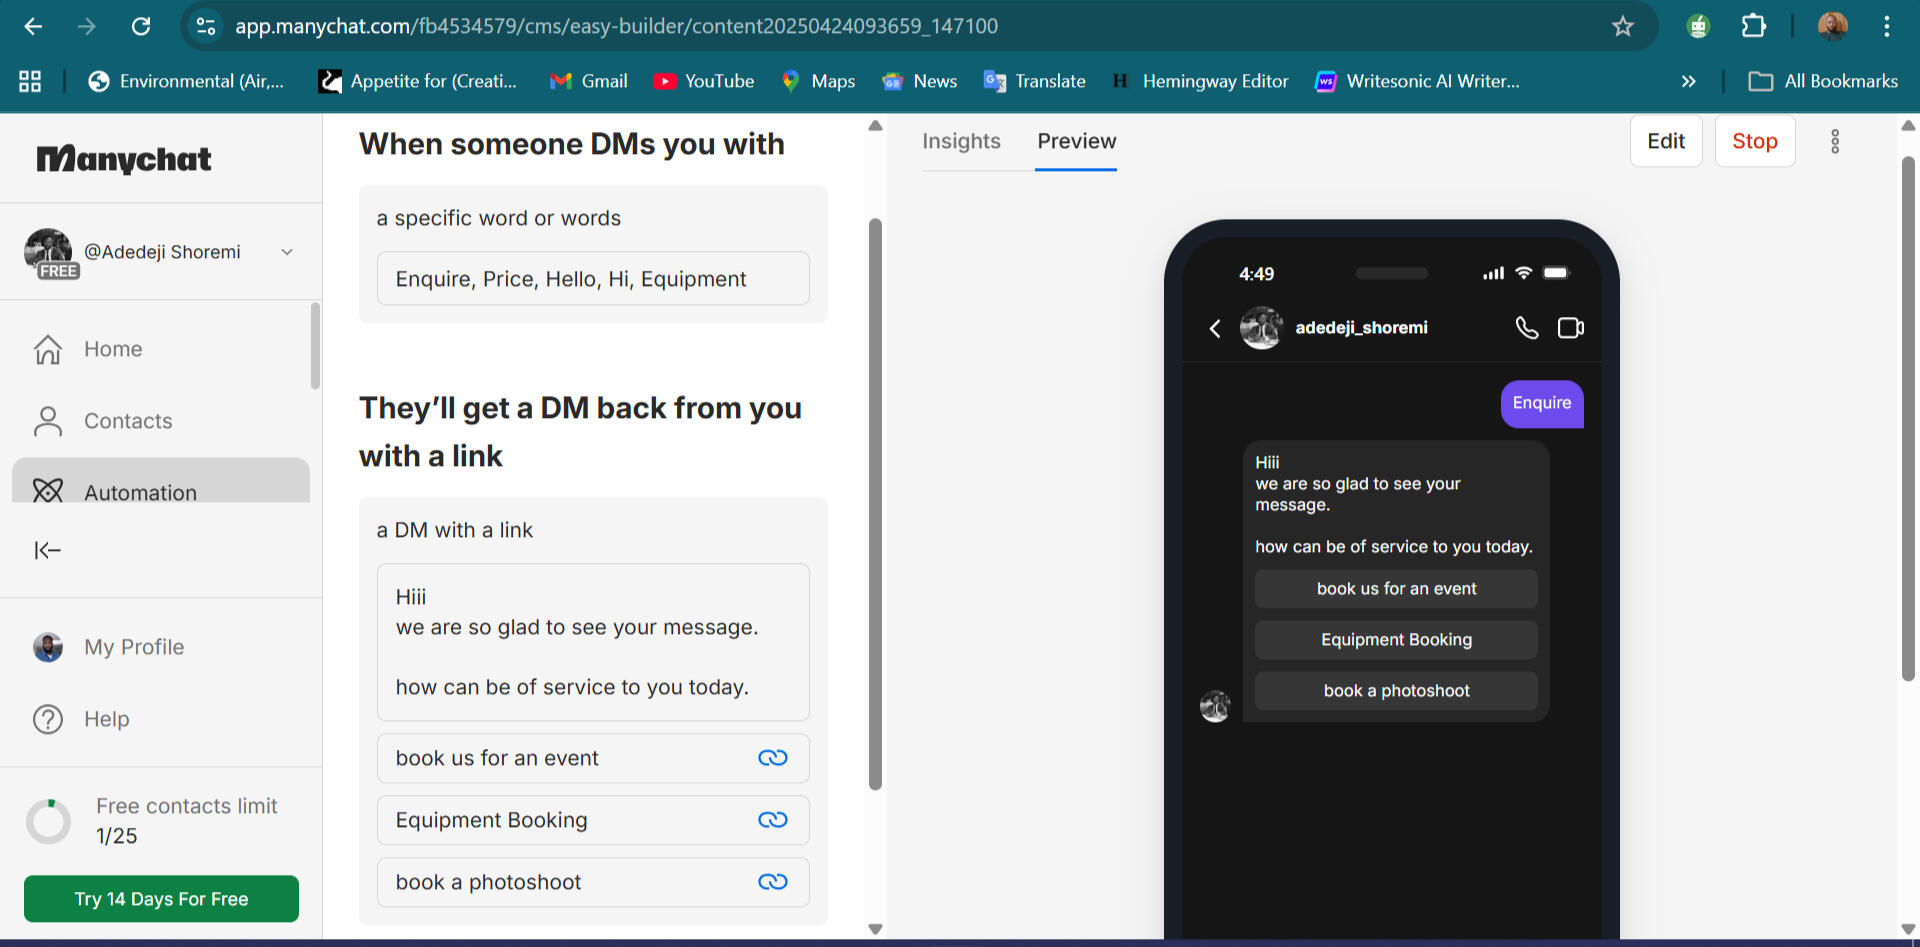
Task: Collapse the sidebar using the arrow icon
Action: coord(47,550)
